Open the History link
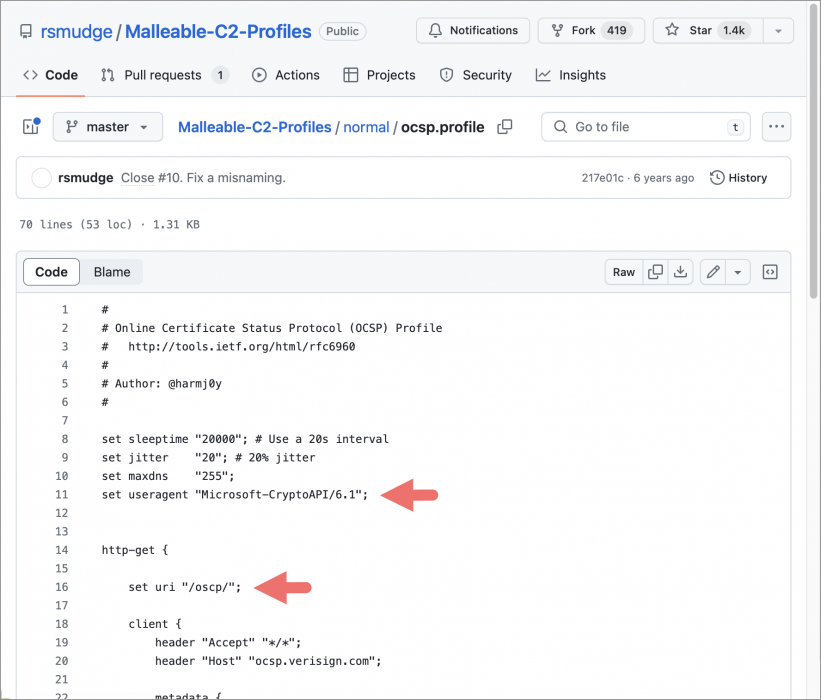821x700 pixels. coord(738,178)
